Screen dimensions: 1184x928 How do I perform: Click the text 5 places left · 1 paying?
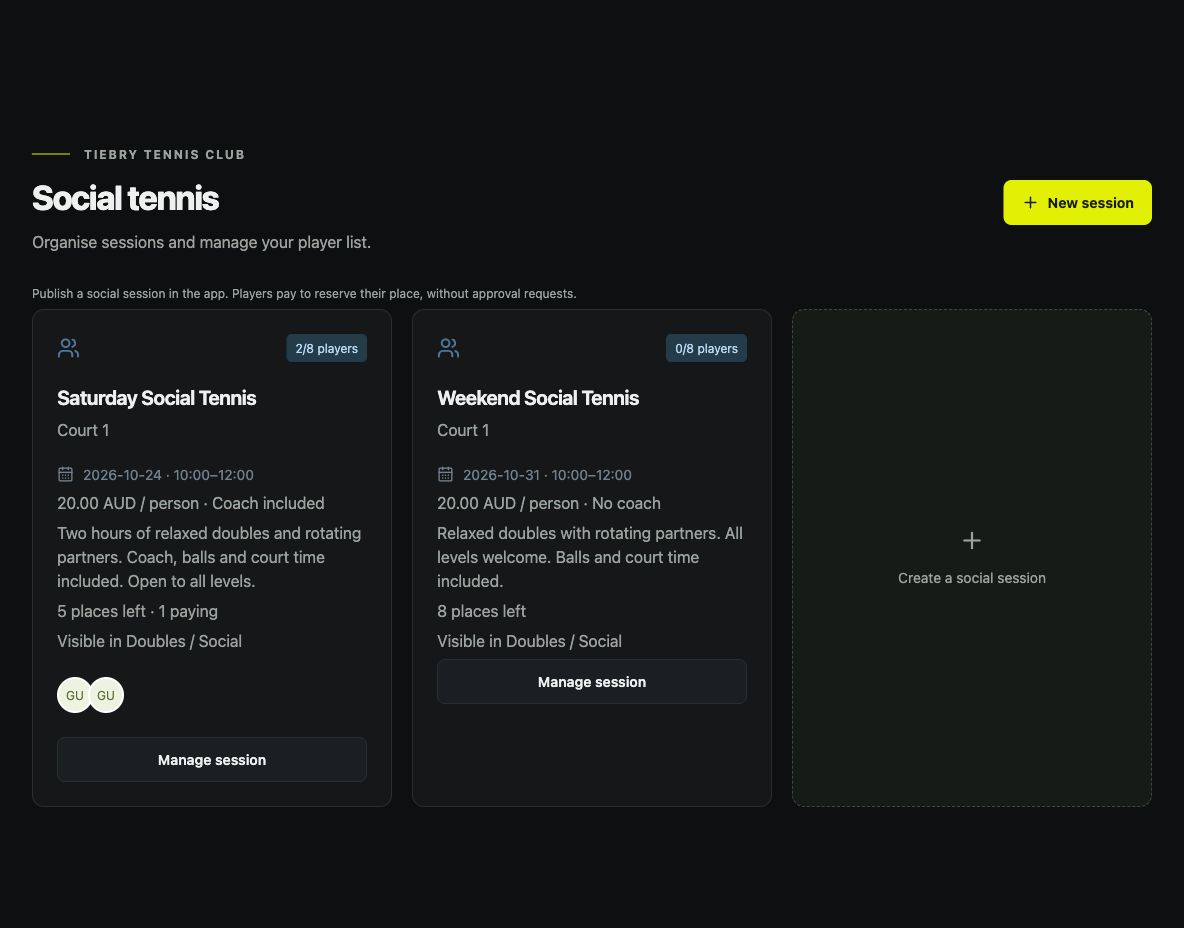[x=137, y=612]
